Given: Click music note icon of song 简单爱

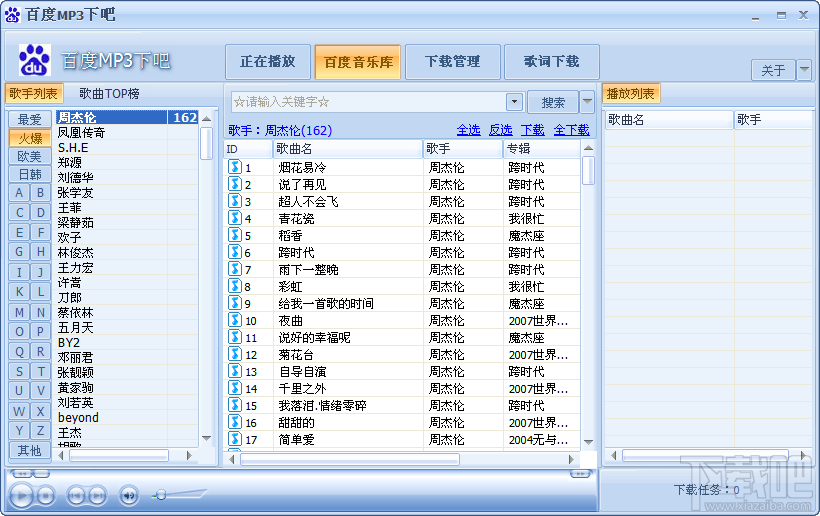Looking at the screenshot, I should point(235,439).
